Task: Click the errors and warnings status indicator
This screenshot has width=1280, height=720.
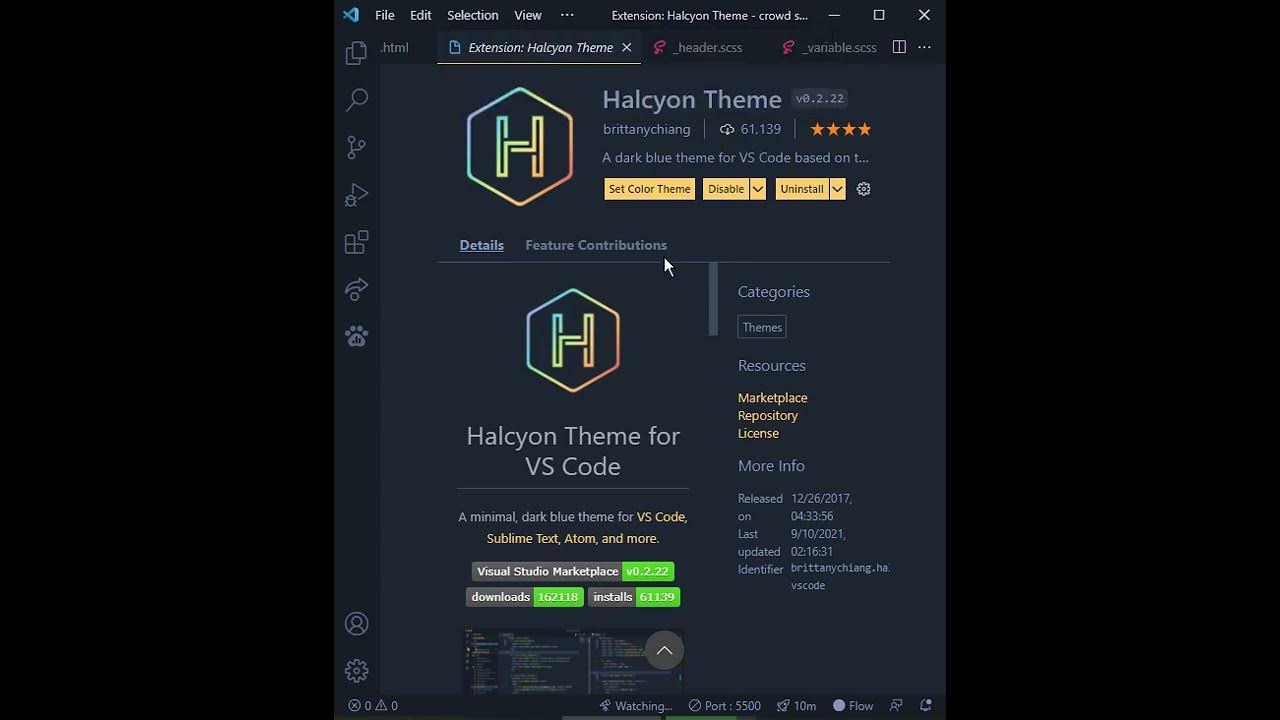Action: point(373,705)
